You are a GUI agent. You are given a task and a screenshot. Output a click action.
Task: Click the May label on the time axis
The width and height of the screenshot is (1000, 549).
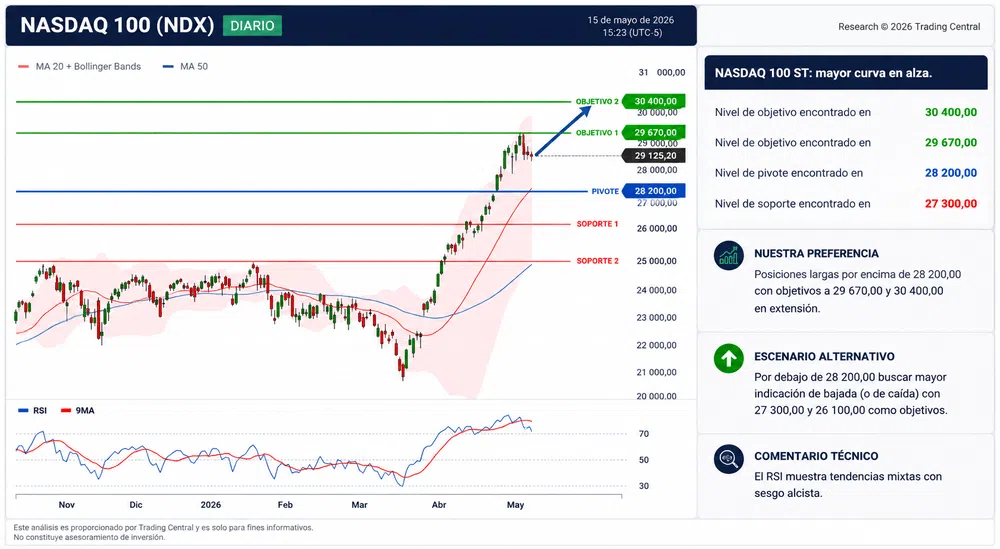(x=515, y=504)
